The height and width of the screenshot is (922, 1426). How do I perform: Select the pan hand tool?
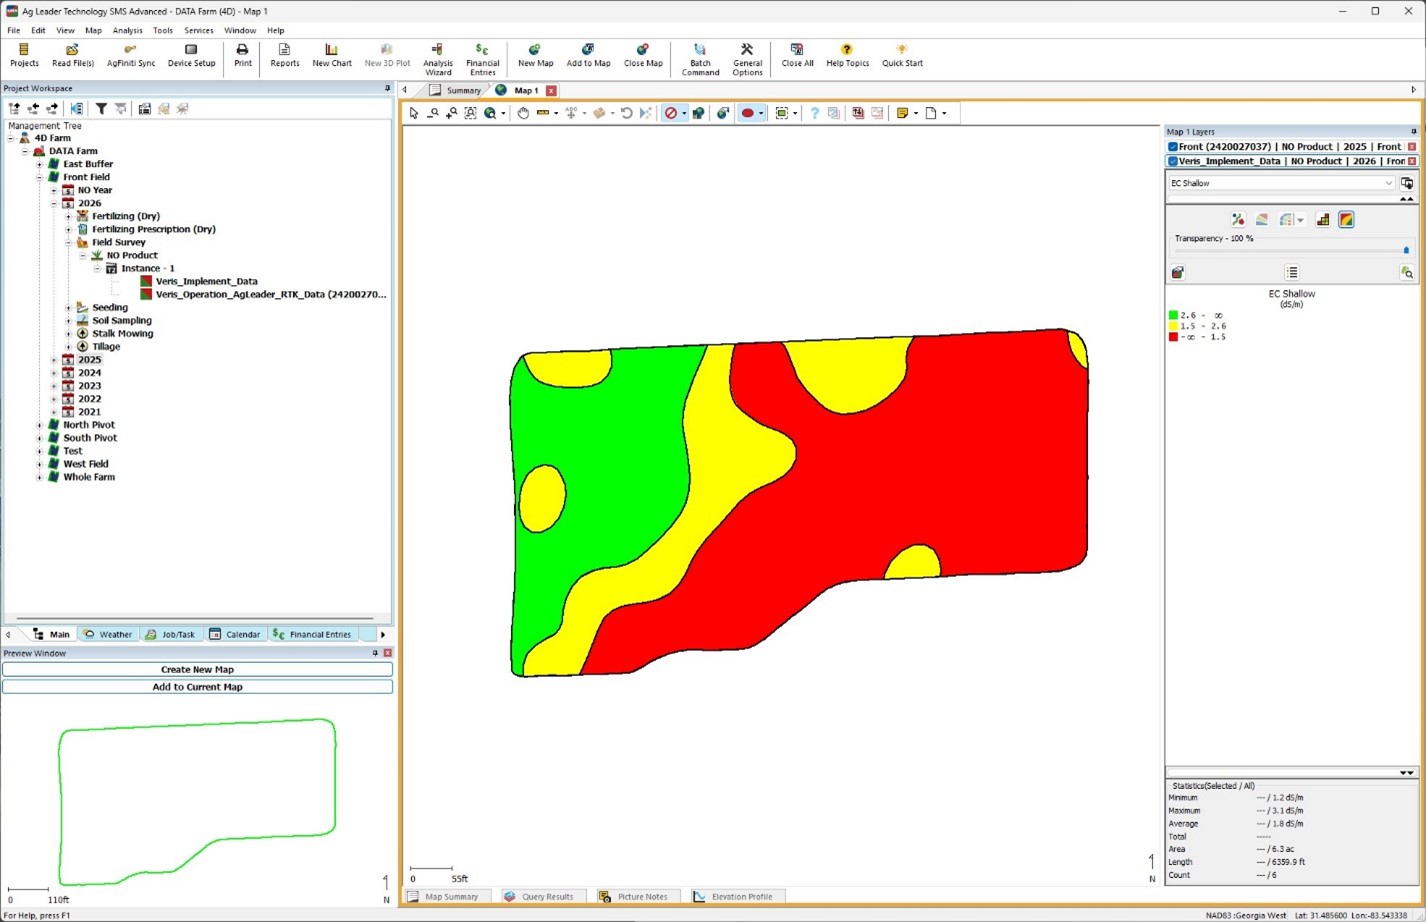pos(522,113)
